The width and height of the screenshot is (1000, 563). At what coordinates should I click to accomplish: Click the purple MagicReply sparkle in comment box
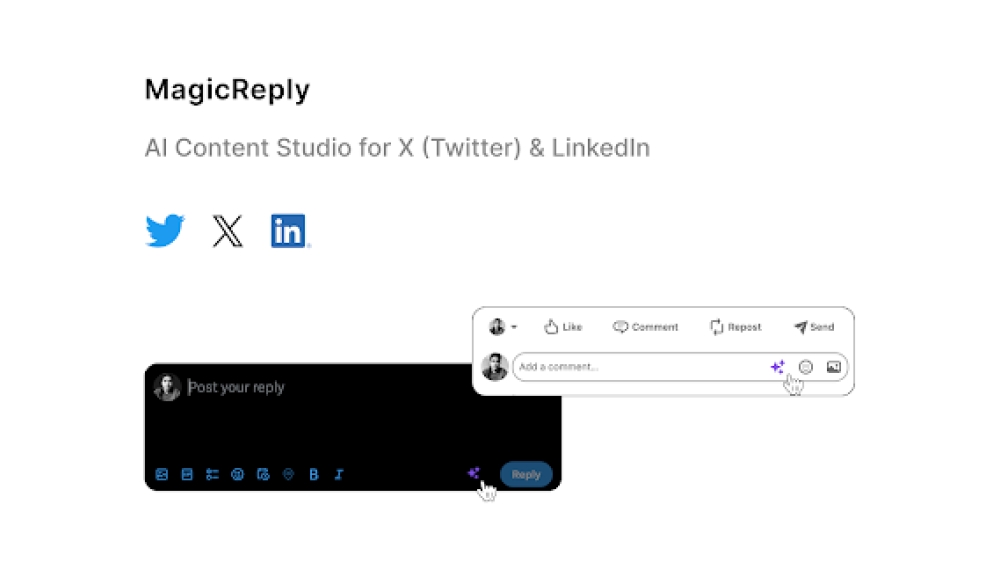[x=777, y=367]
